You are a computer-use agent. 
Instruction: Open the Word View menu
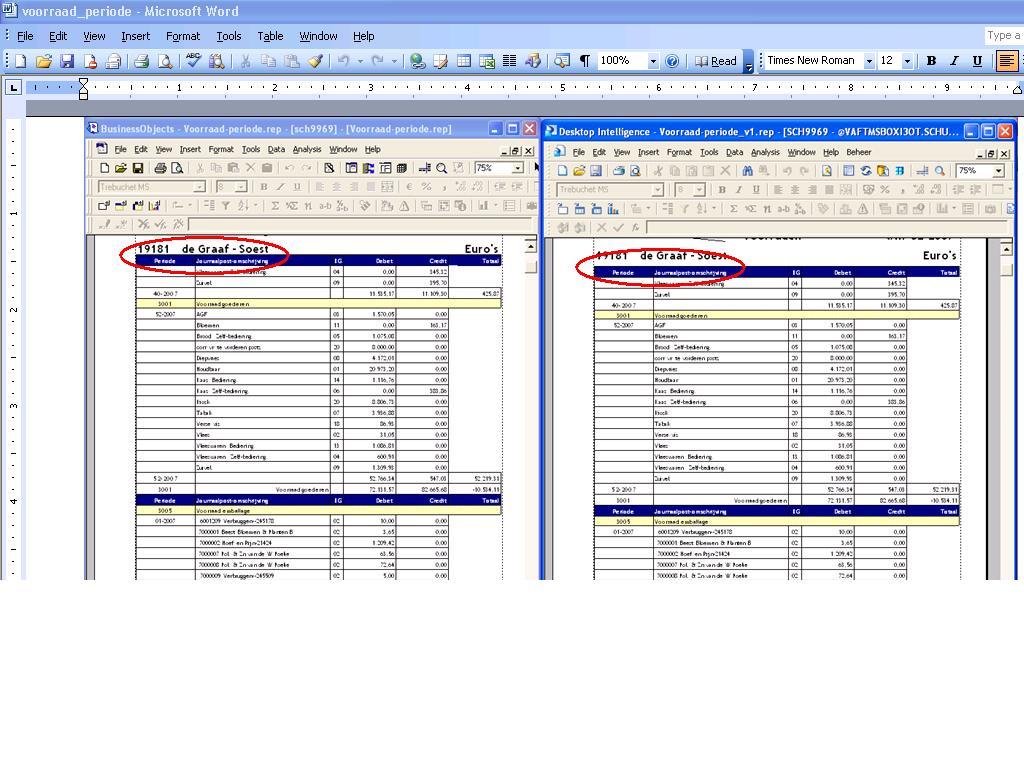[x=94, y=36]
